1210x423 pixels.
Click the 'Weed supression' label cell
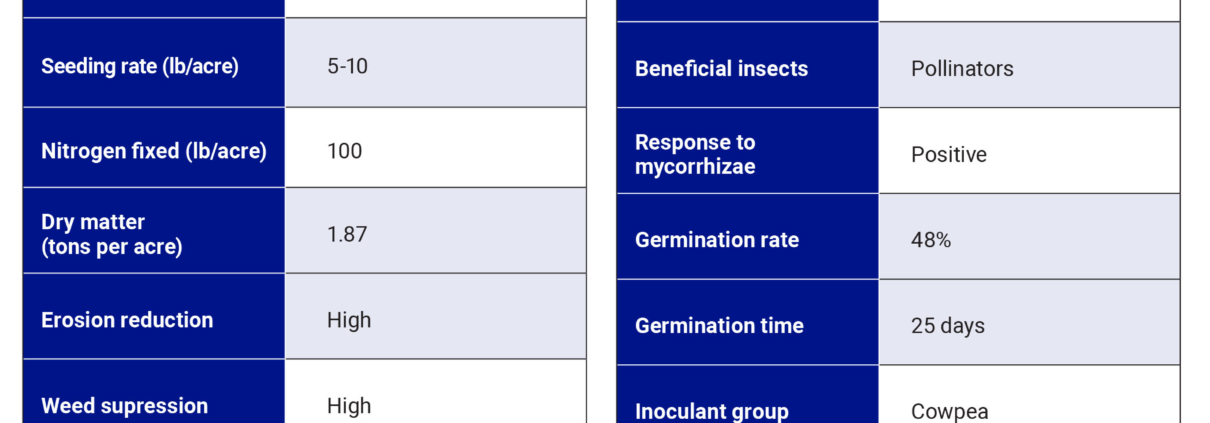pos(125,405)
